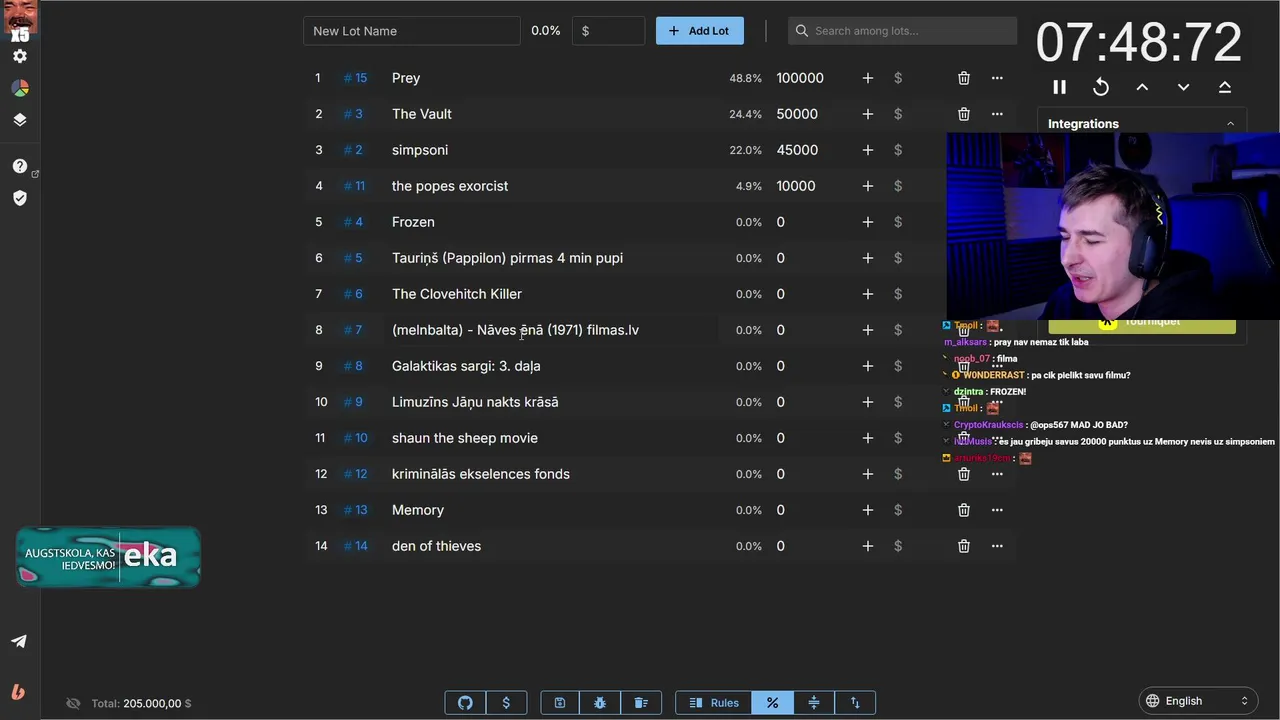Edit the simpsoni amount 45000

click(x=797, y=150)
